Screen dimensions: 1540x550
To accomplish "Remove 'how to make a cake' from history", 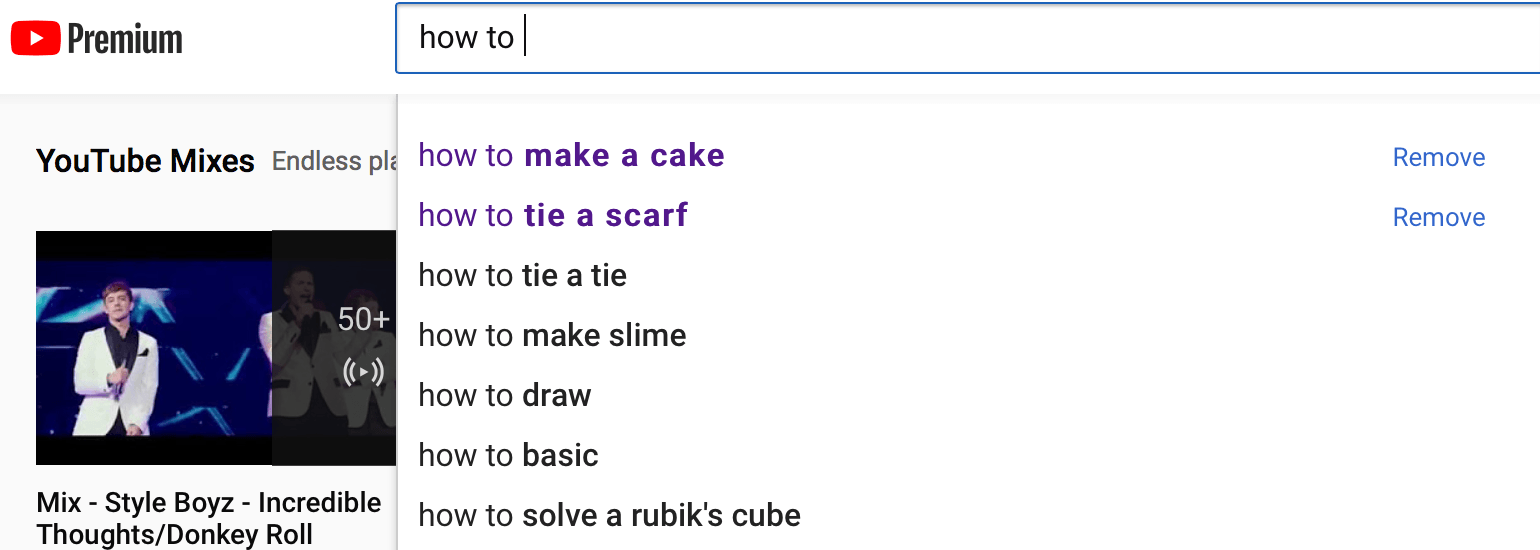I will (1439, 157).
